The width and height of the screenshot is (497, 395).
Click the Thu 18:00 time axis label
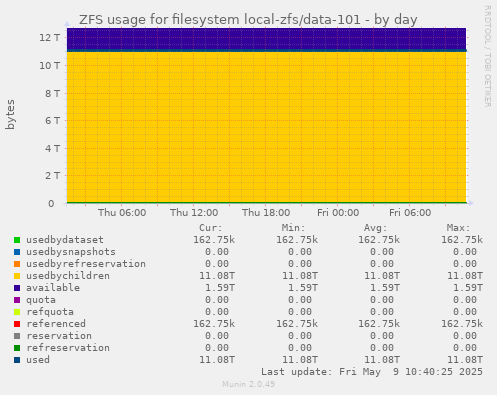[x=266, y=213]
